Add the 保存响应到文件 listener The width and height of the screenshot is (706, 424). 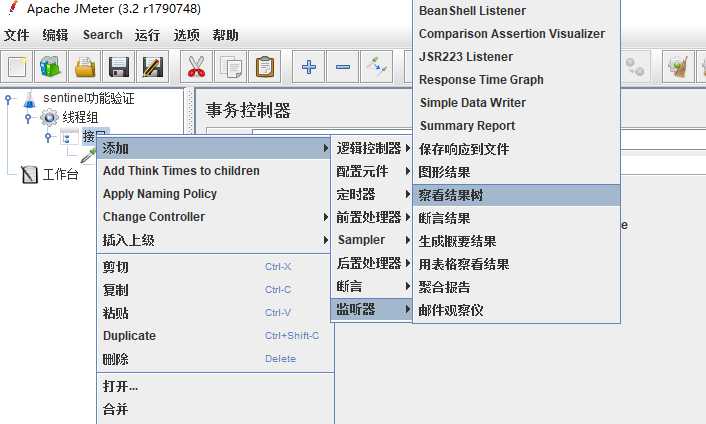coord(516,149)
